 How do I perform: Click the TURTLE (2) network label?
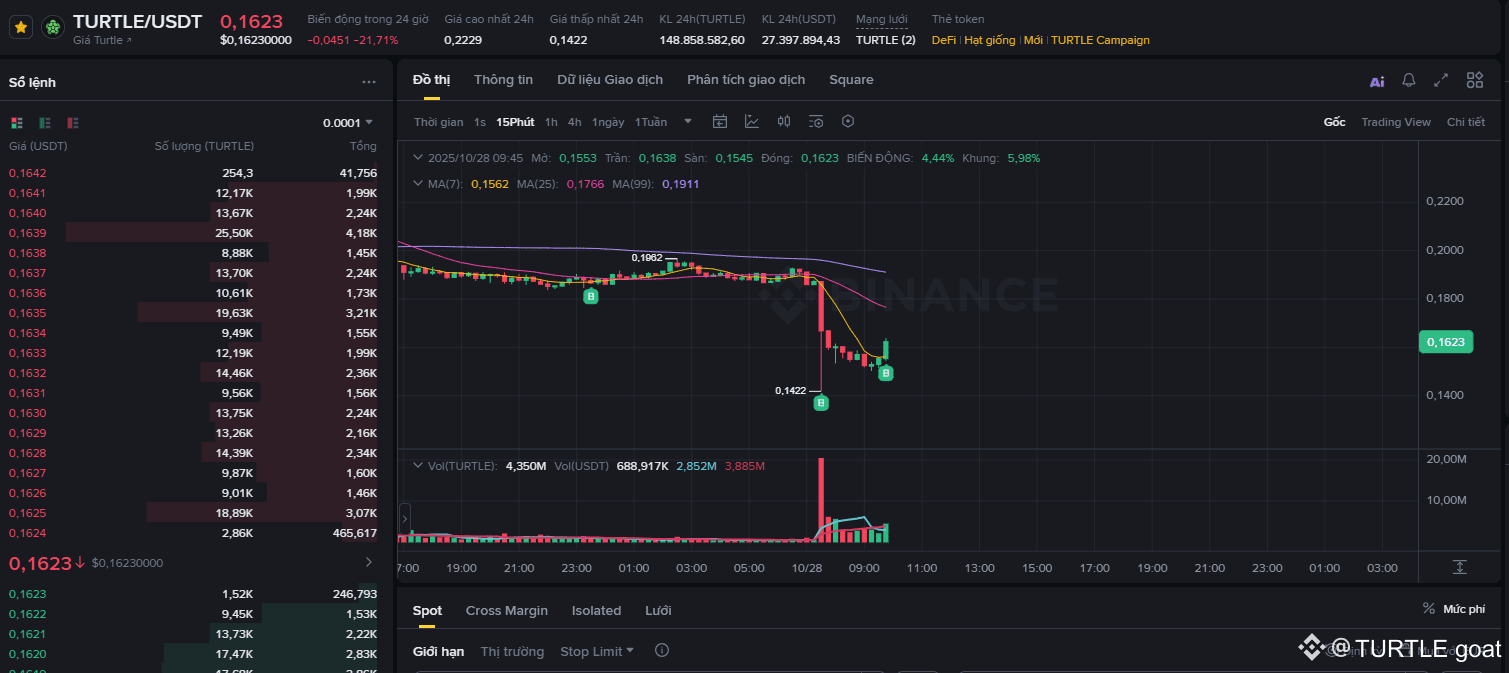tap(885, 40)
